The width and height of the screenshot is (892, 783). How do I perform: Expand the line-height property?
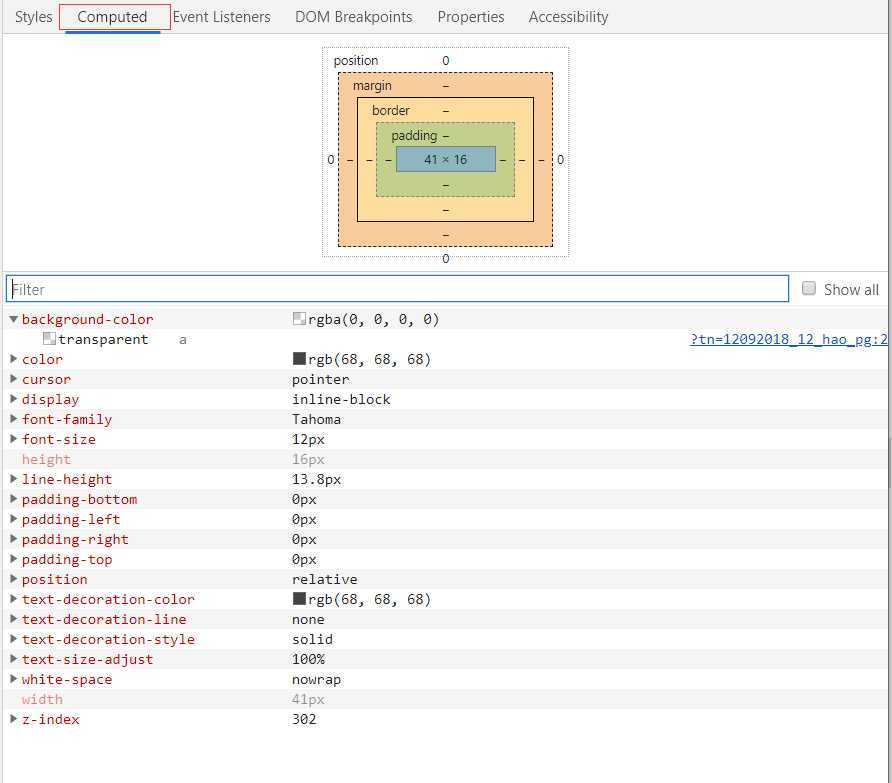14,479
